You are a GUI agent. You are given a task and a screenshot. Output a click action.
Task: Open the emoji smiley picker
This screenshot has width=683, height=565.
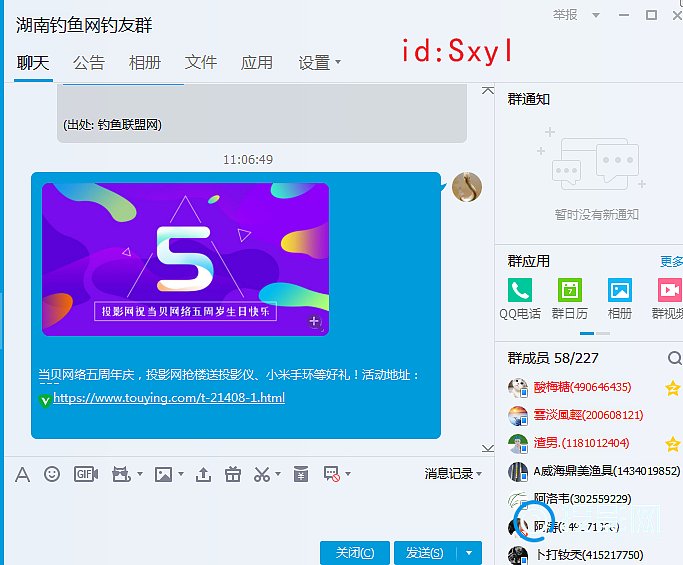[52, 474]
